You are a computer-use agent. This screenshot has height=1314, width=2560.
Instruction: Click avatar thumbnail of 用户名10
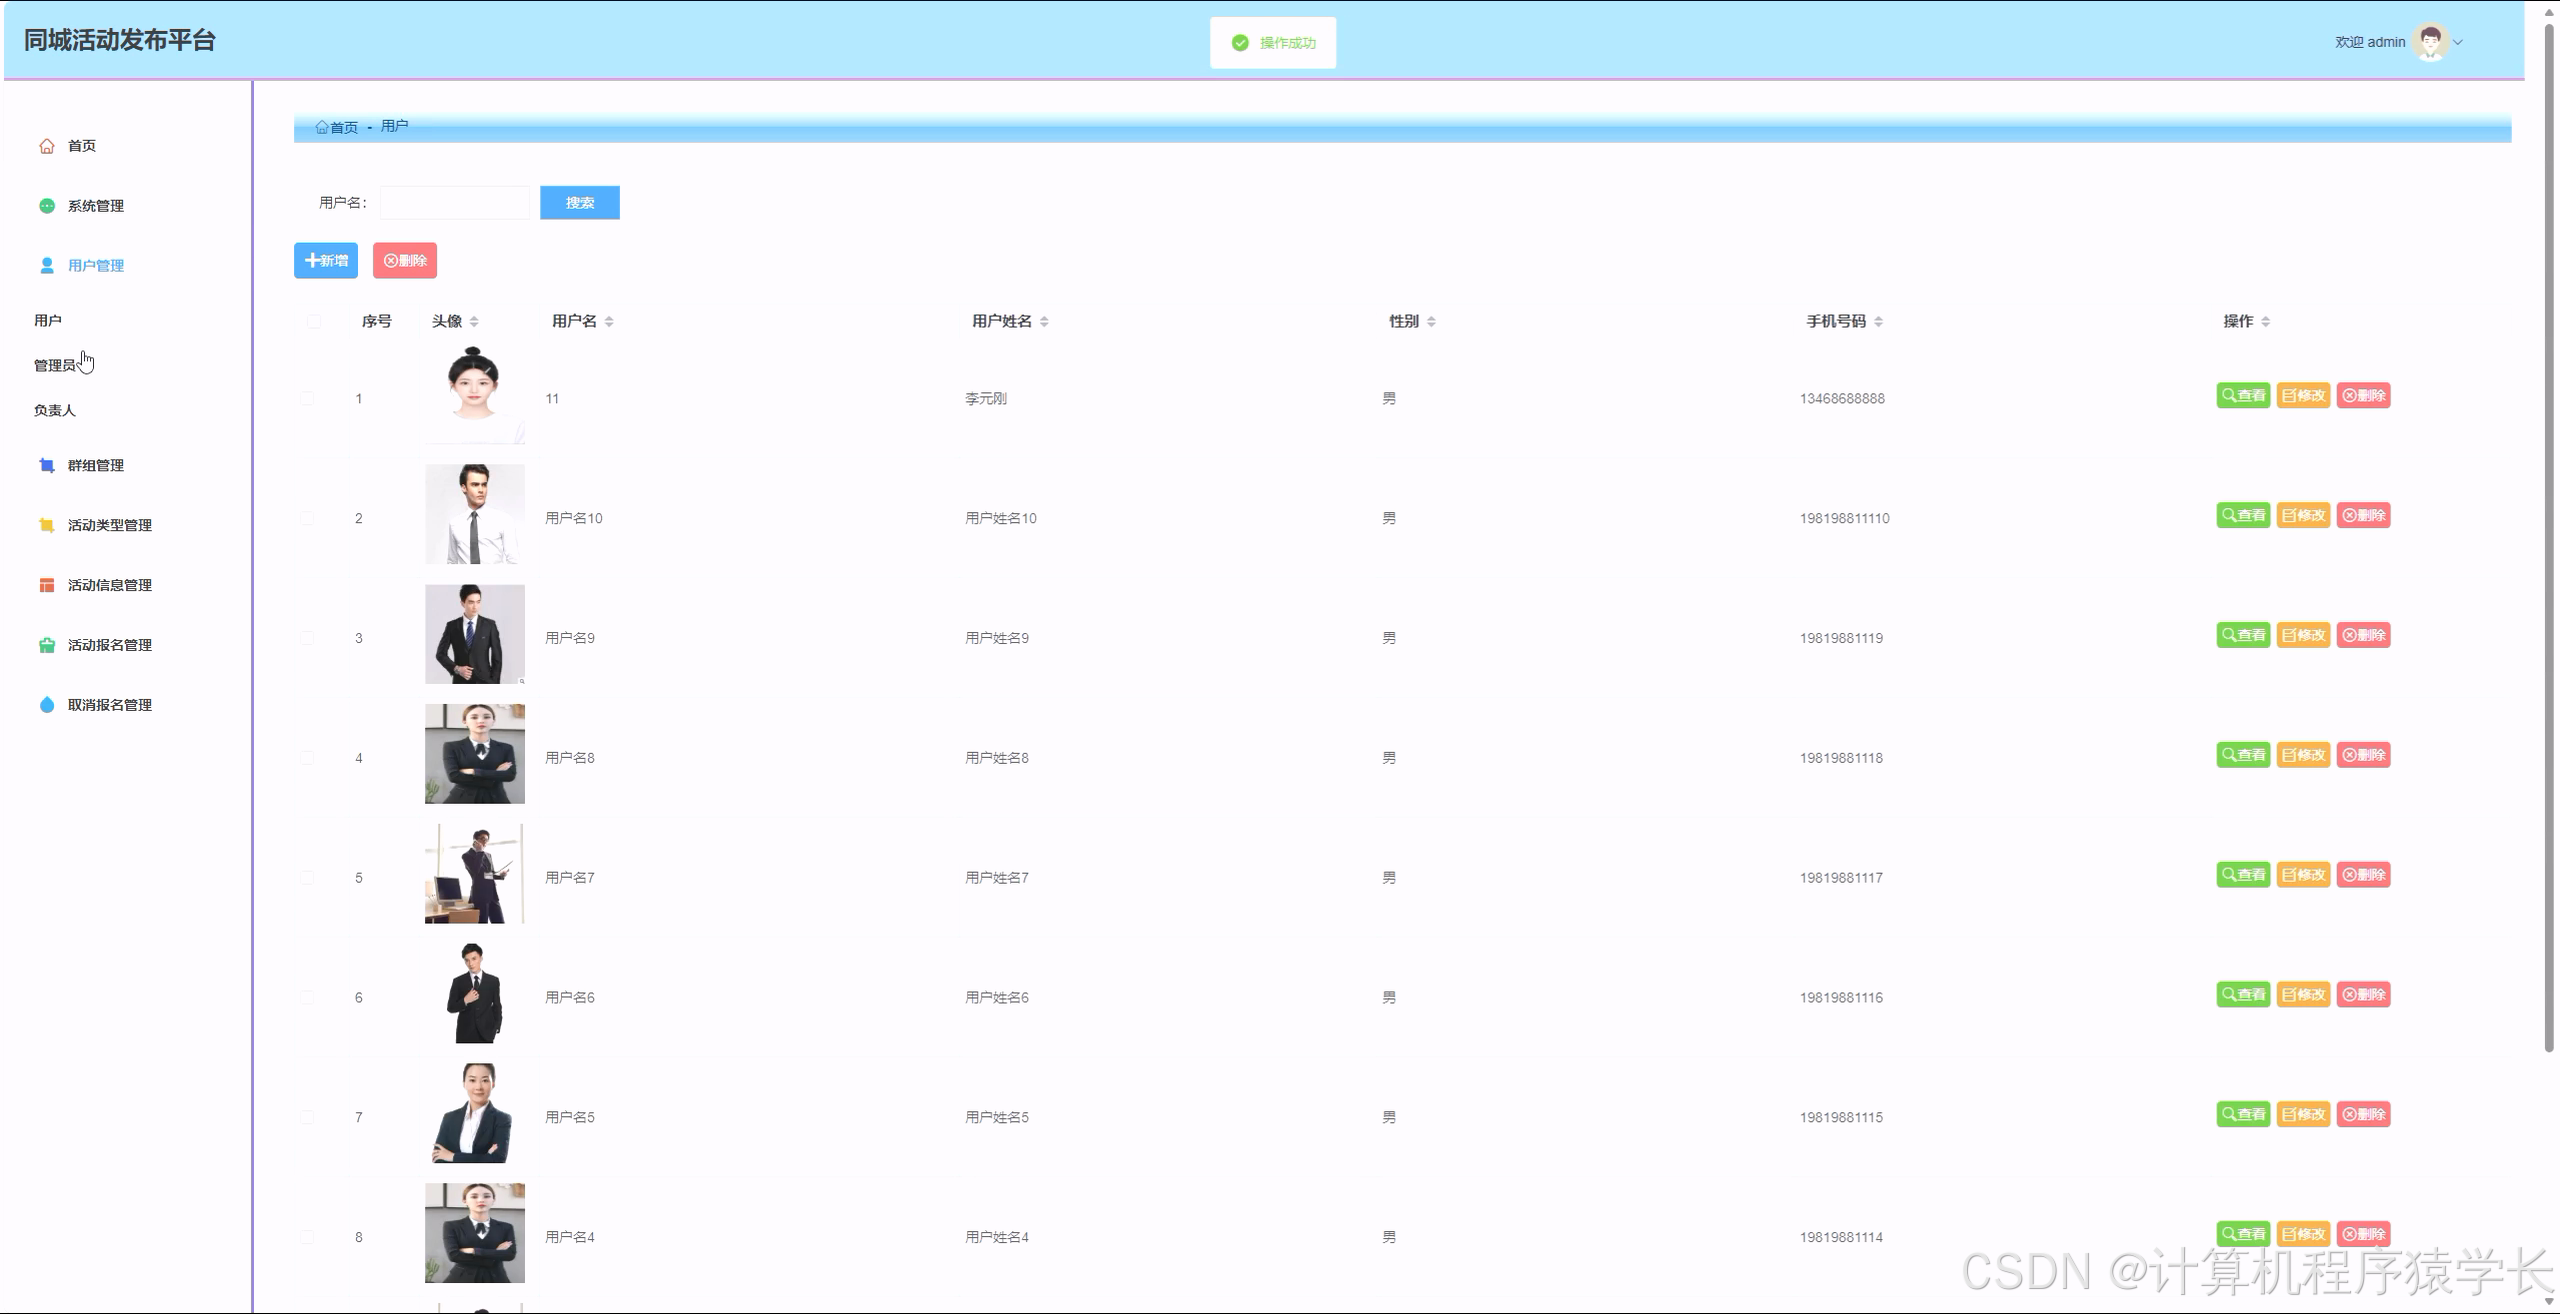click(475, 514)
